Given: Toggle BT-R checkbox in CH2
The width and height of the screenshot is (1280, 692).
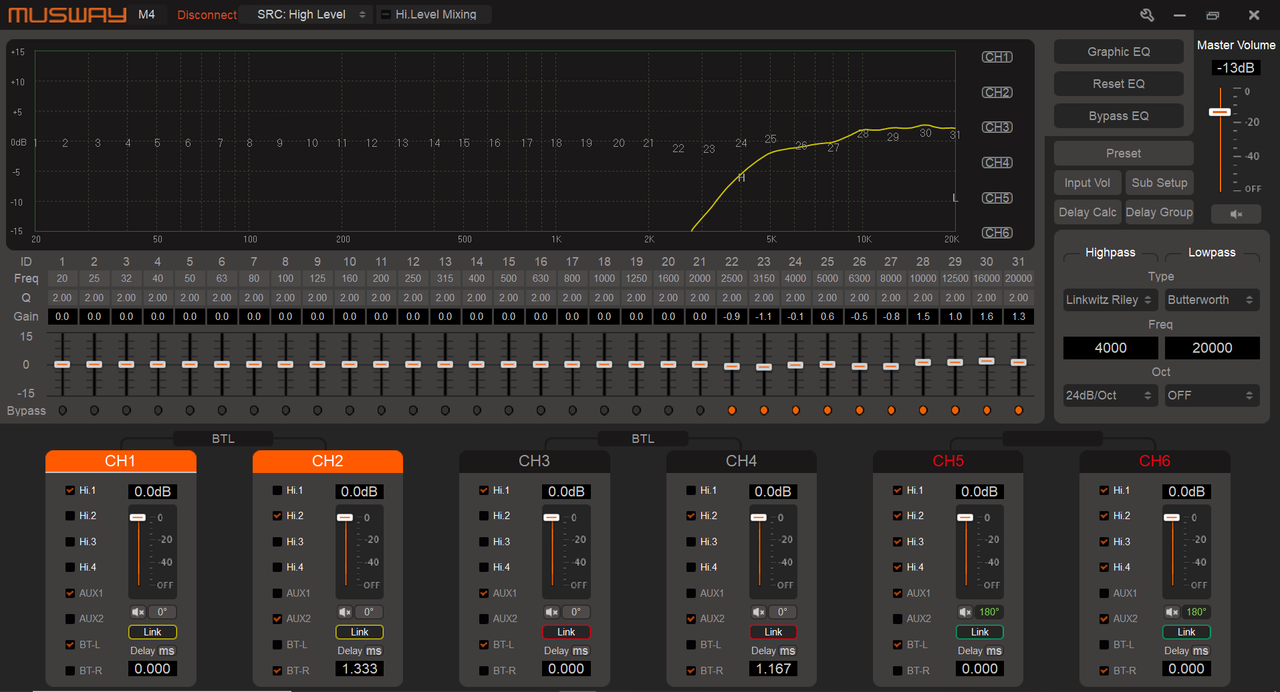Looking at the screenshot, I should 277,670.
